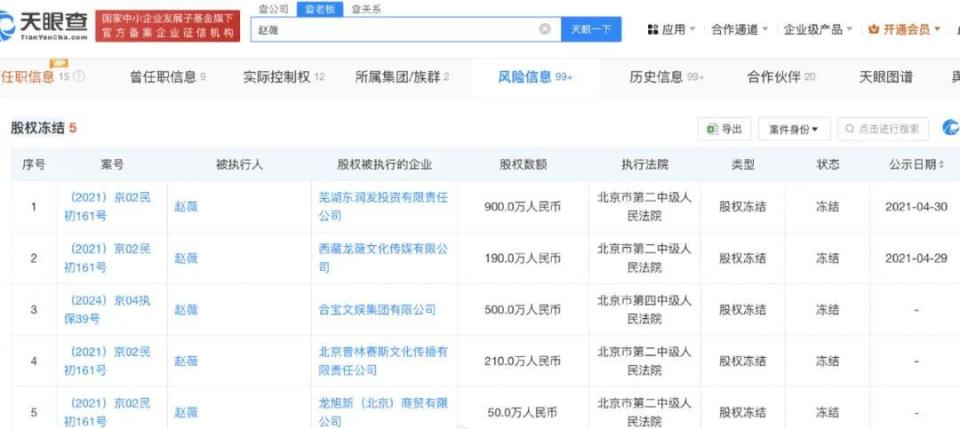Click the 50.0万人民币 amount cell
Viewport: 960px width, 429px height.
(522, 412)
